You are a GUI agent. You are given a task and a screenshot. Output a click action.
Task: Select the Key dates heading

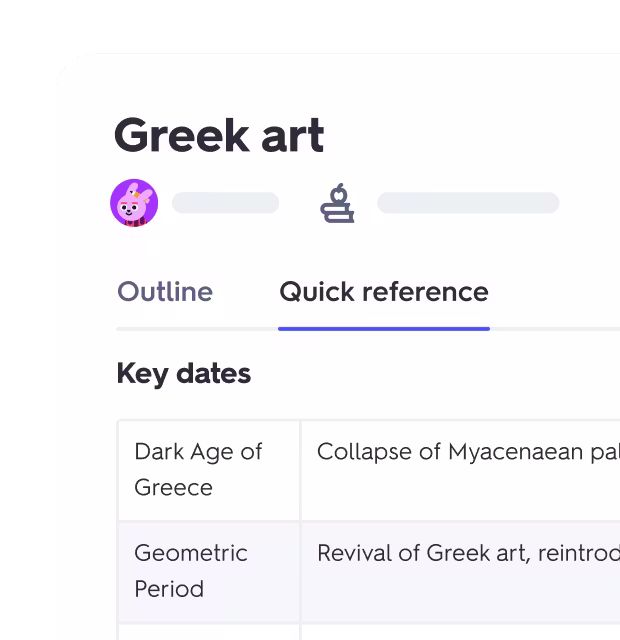click(184, 374)
